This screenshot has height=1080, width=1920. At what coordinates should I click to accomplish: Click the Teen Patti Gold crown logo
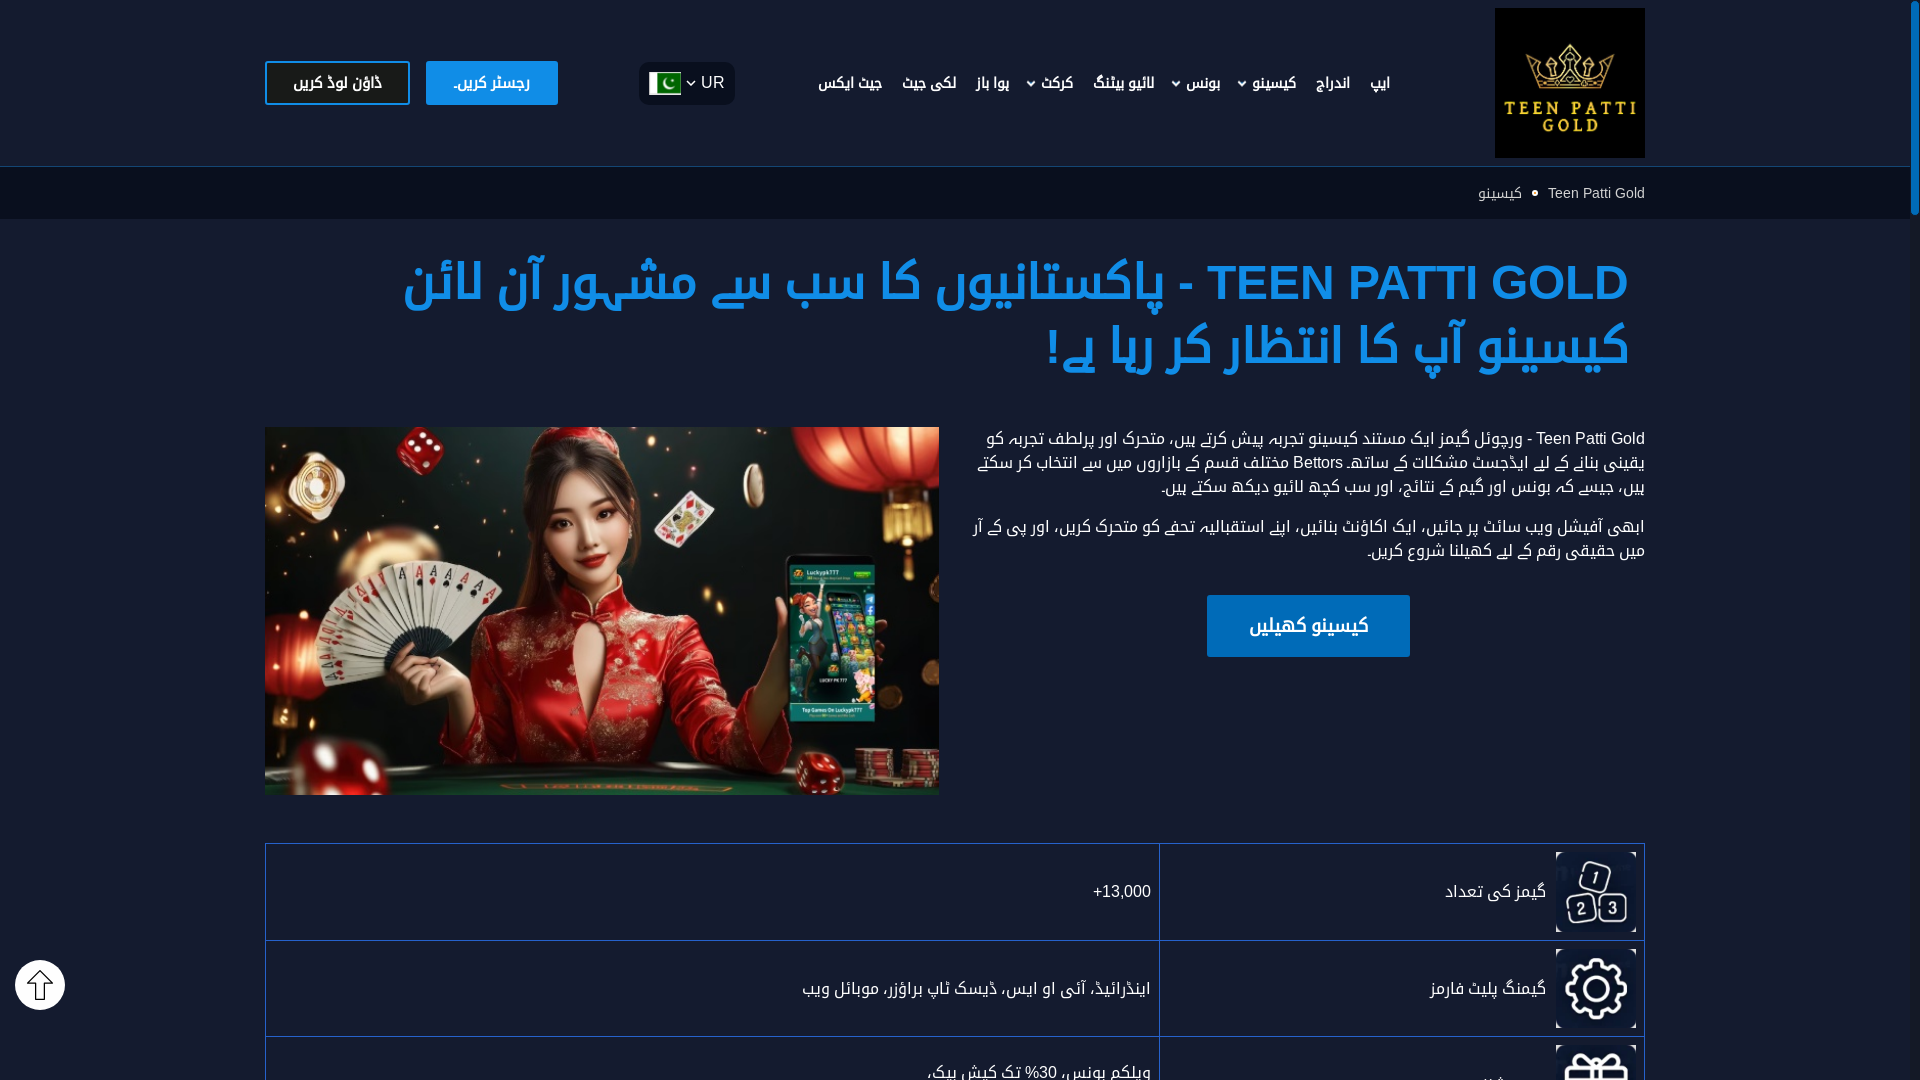pyautogui.click(x=1569, y=83)
